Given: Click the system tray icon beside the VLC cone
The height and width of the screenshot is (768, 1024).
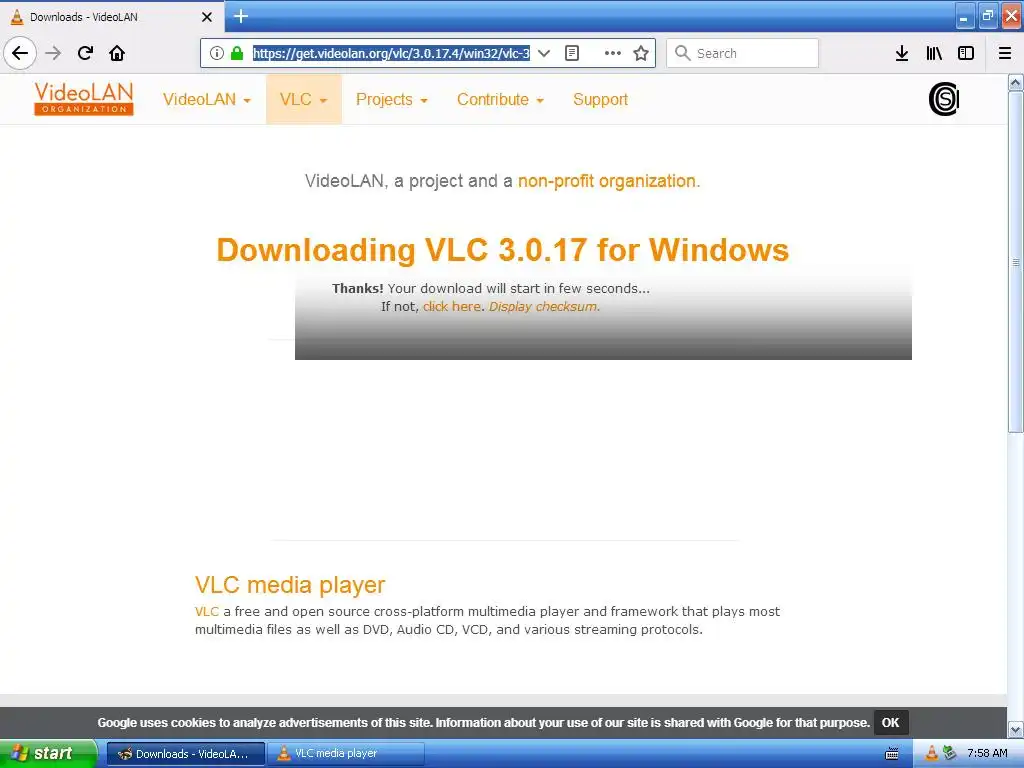Looking at the screenshot, I should click(950, 753).
